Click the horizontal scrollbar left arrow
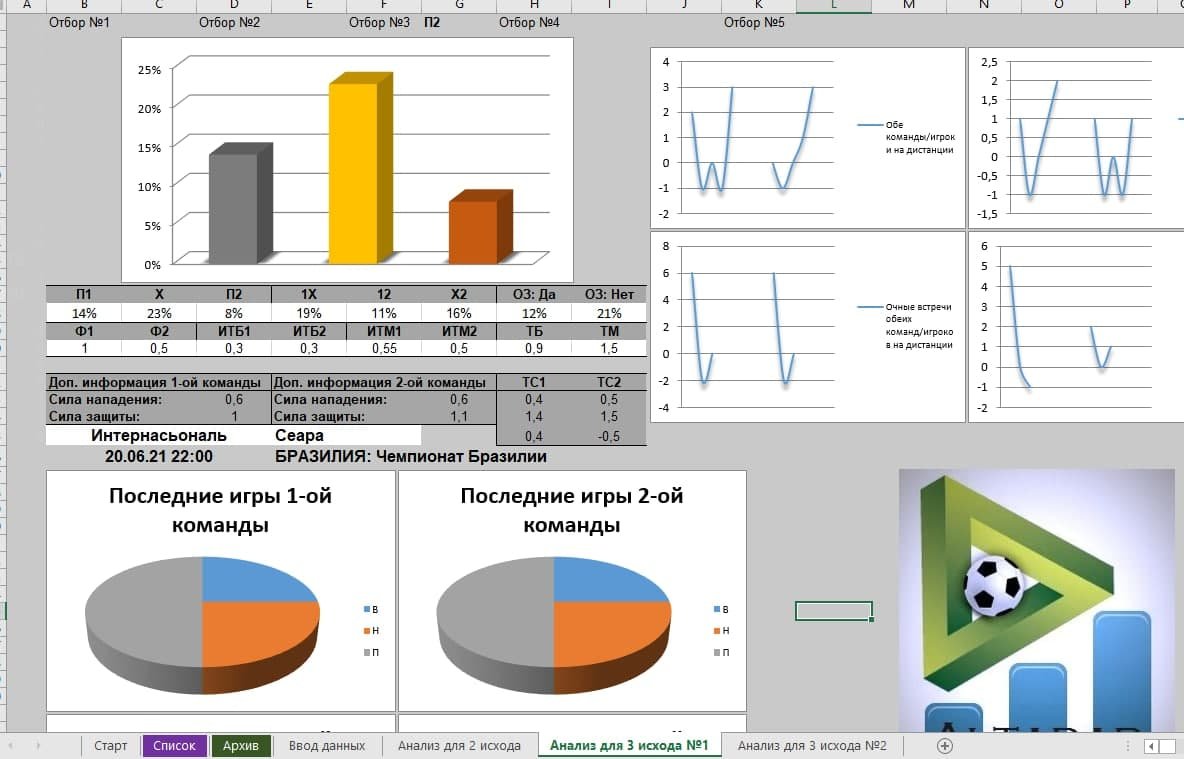The height and width of the screenshot is (759, 1184). tap(1152, 746)
